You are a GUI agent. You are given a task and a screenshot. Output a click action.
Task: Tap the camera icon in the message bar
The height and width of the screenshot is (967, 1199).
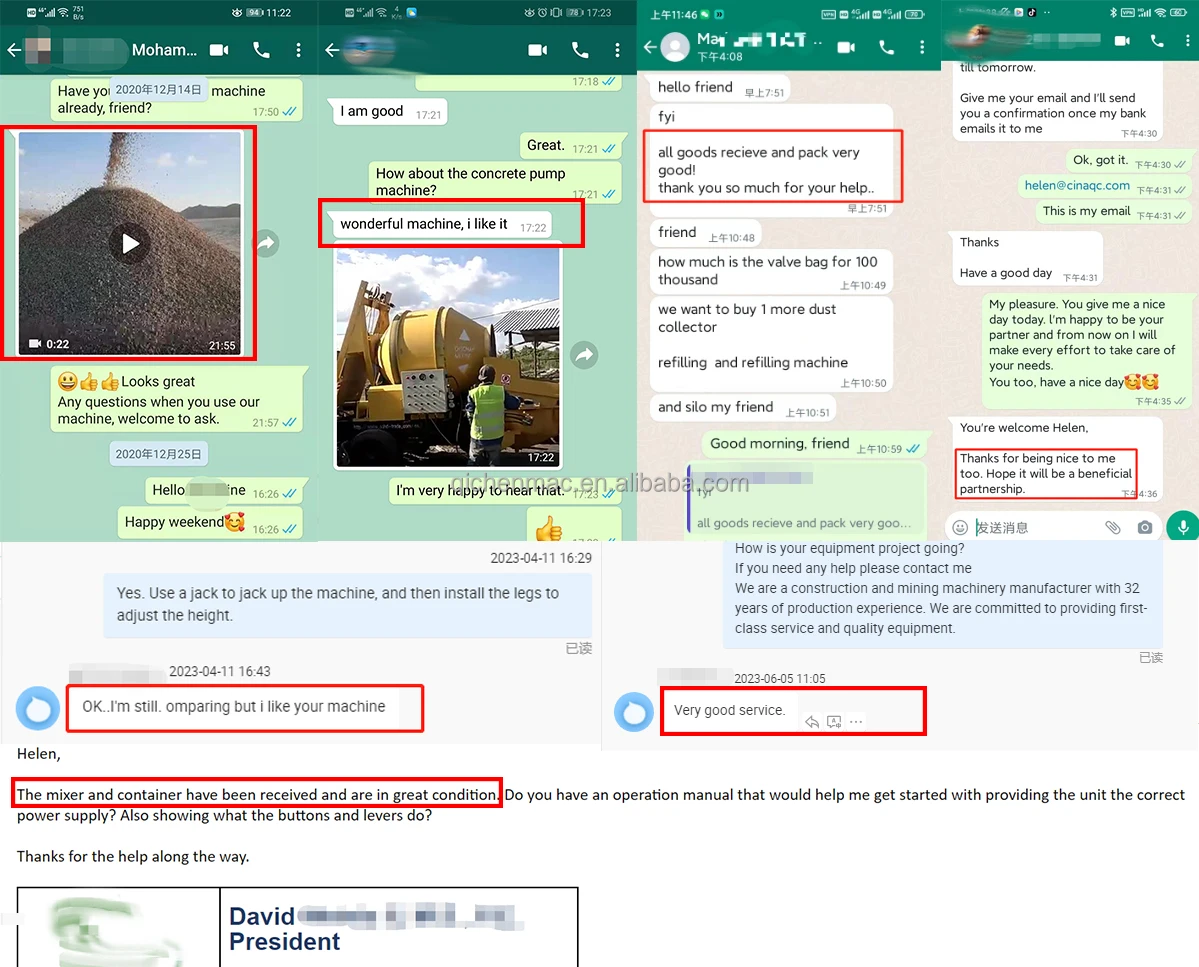coord(1145,527)
